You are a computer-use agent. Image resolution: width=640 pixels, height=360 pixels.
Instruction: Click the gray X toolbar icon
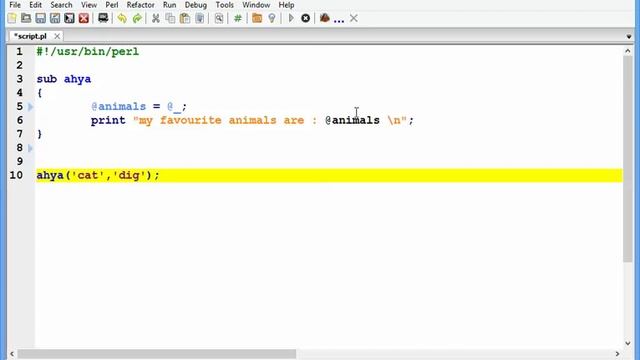[x=354, y=18]
